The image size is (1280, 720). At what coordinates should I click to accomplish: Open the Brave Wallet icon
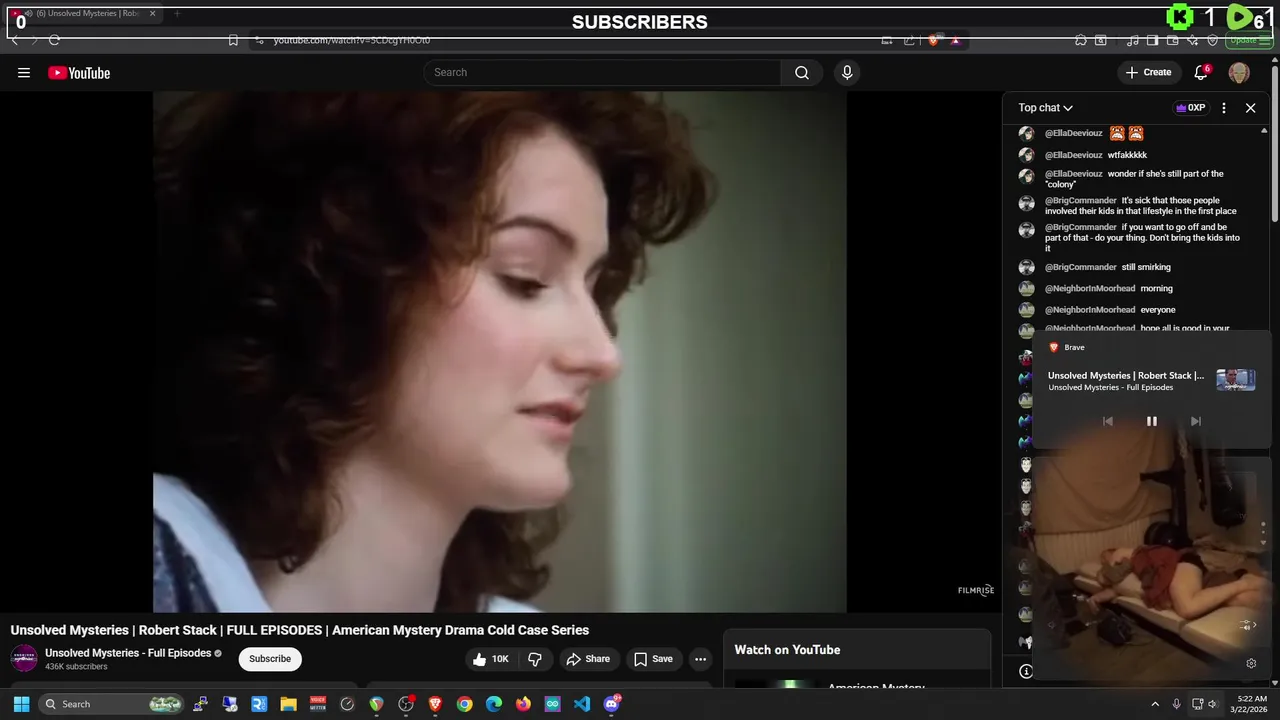tap(1173, 40)
